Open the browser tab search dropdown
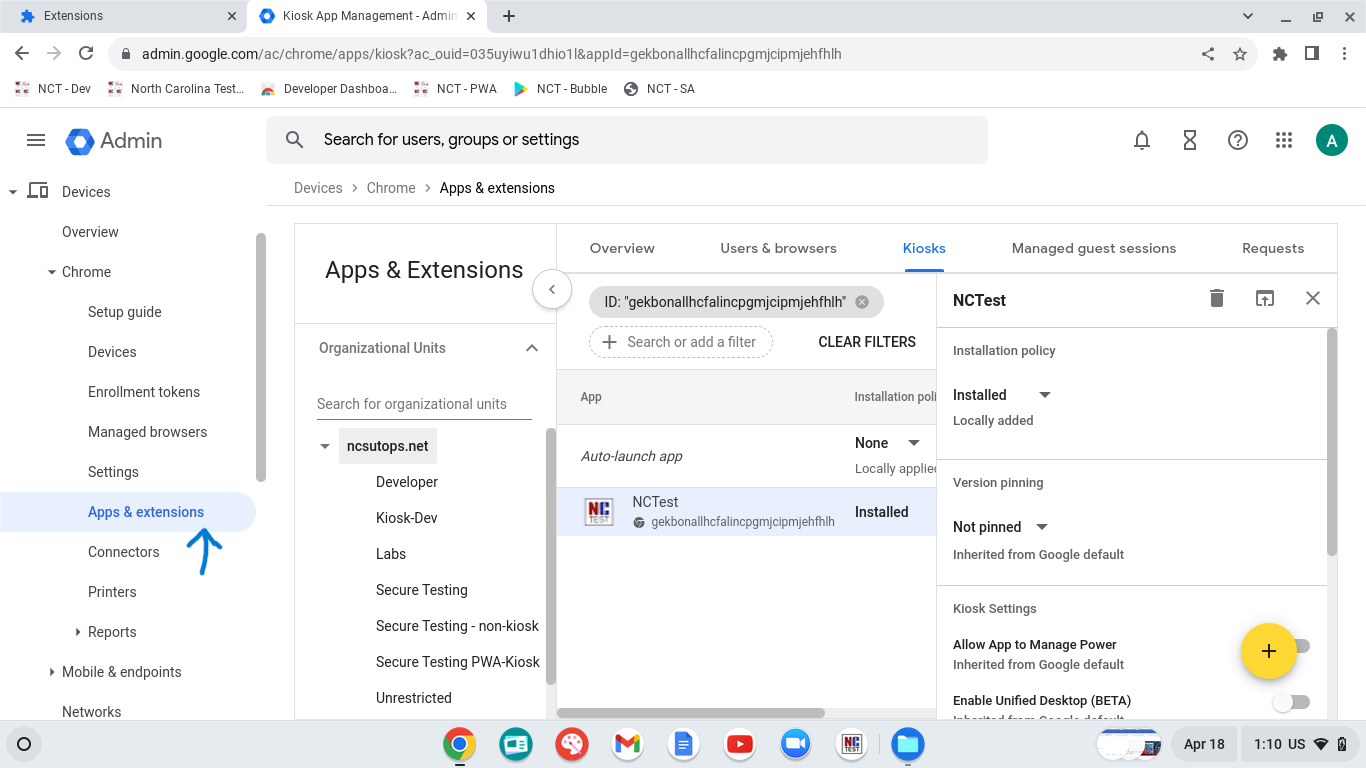This screenshot has width=1366, height=768. click(x=1248, y=16)
